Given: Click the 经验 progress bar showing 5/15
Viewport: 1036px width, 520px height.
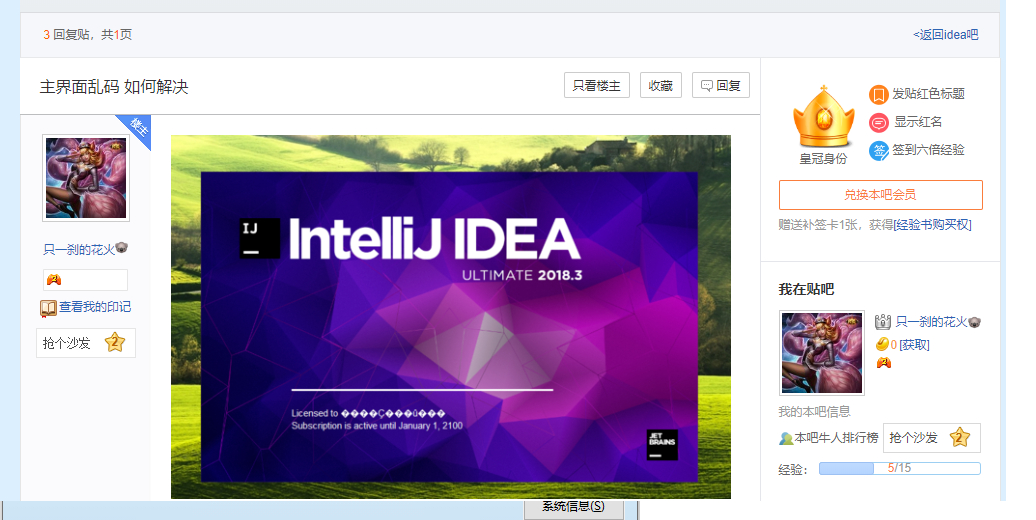Looking at the screenshot, I should point(900,468).
